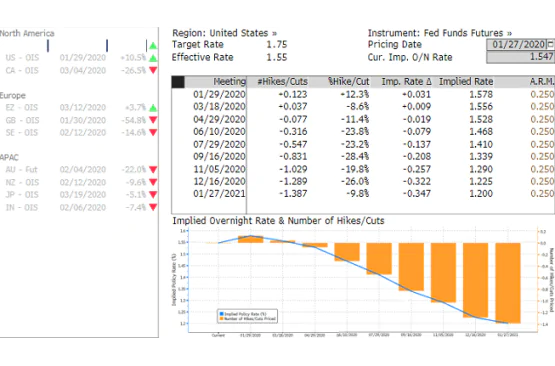Sort by the #Hikes/Cuts column header
This screenshot has width=555, height=366.
click(282, 82)
